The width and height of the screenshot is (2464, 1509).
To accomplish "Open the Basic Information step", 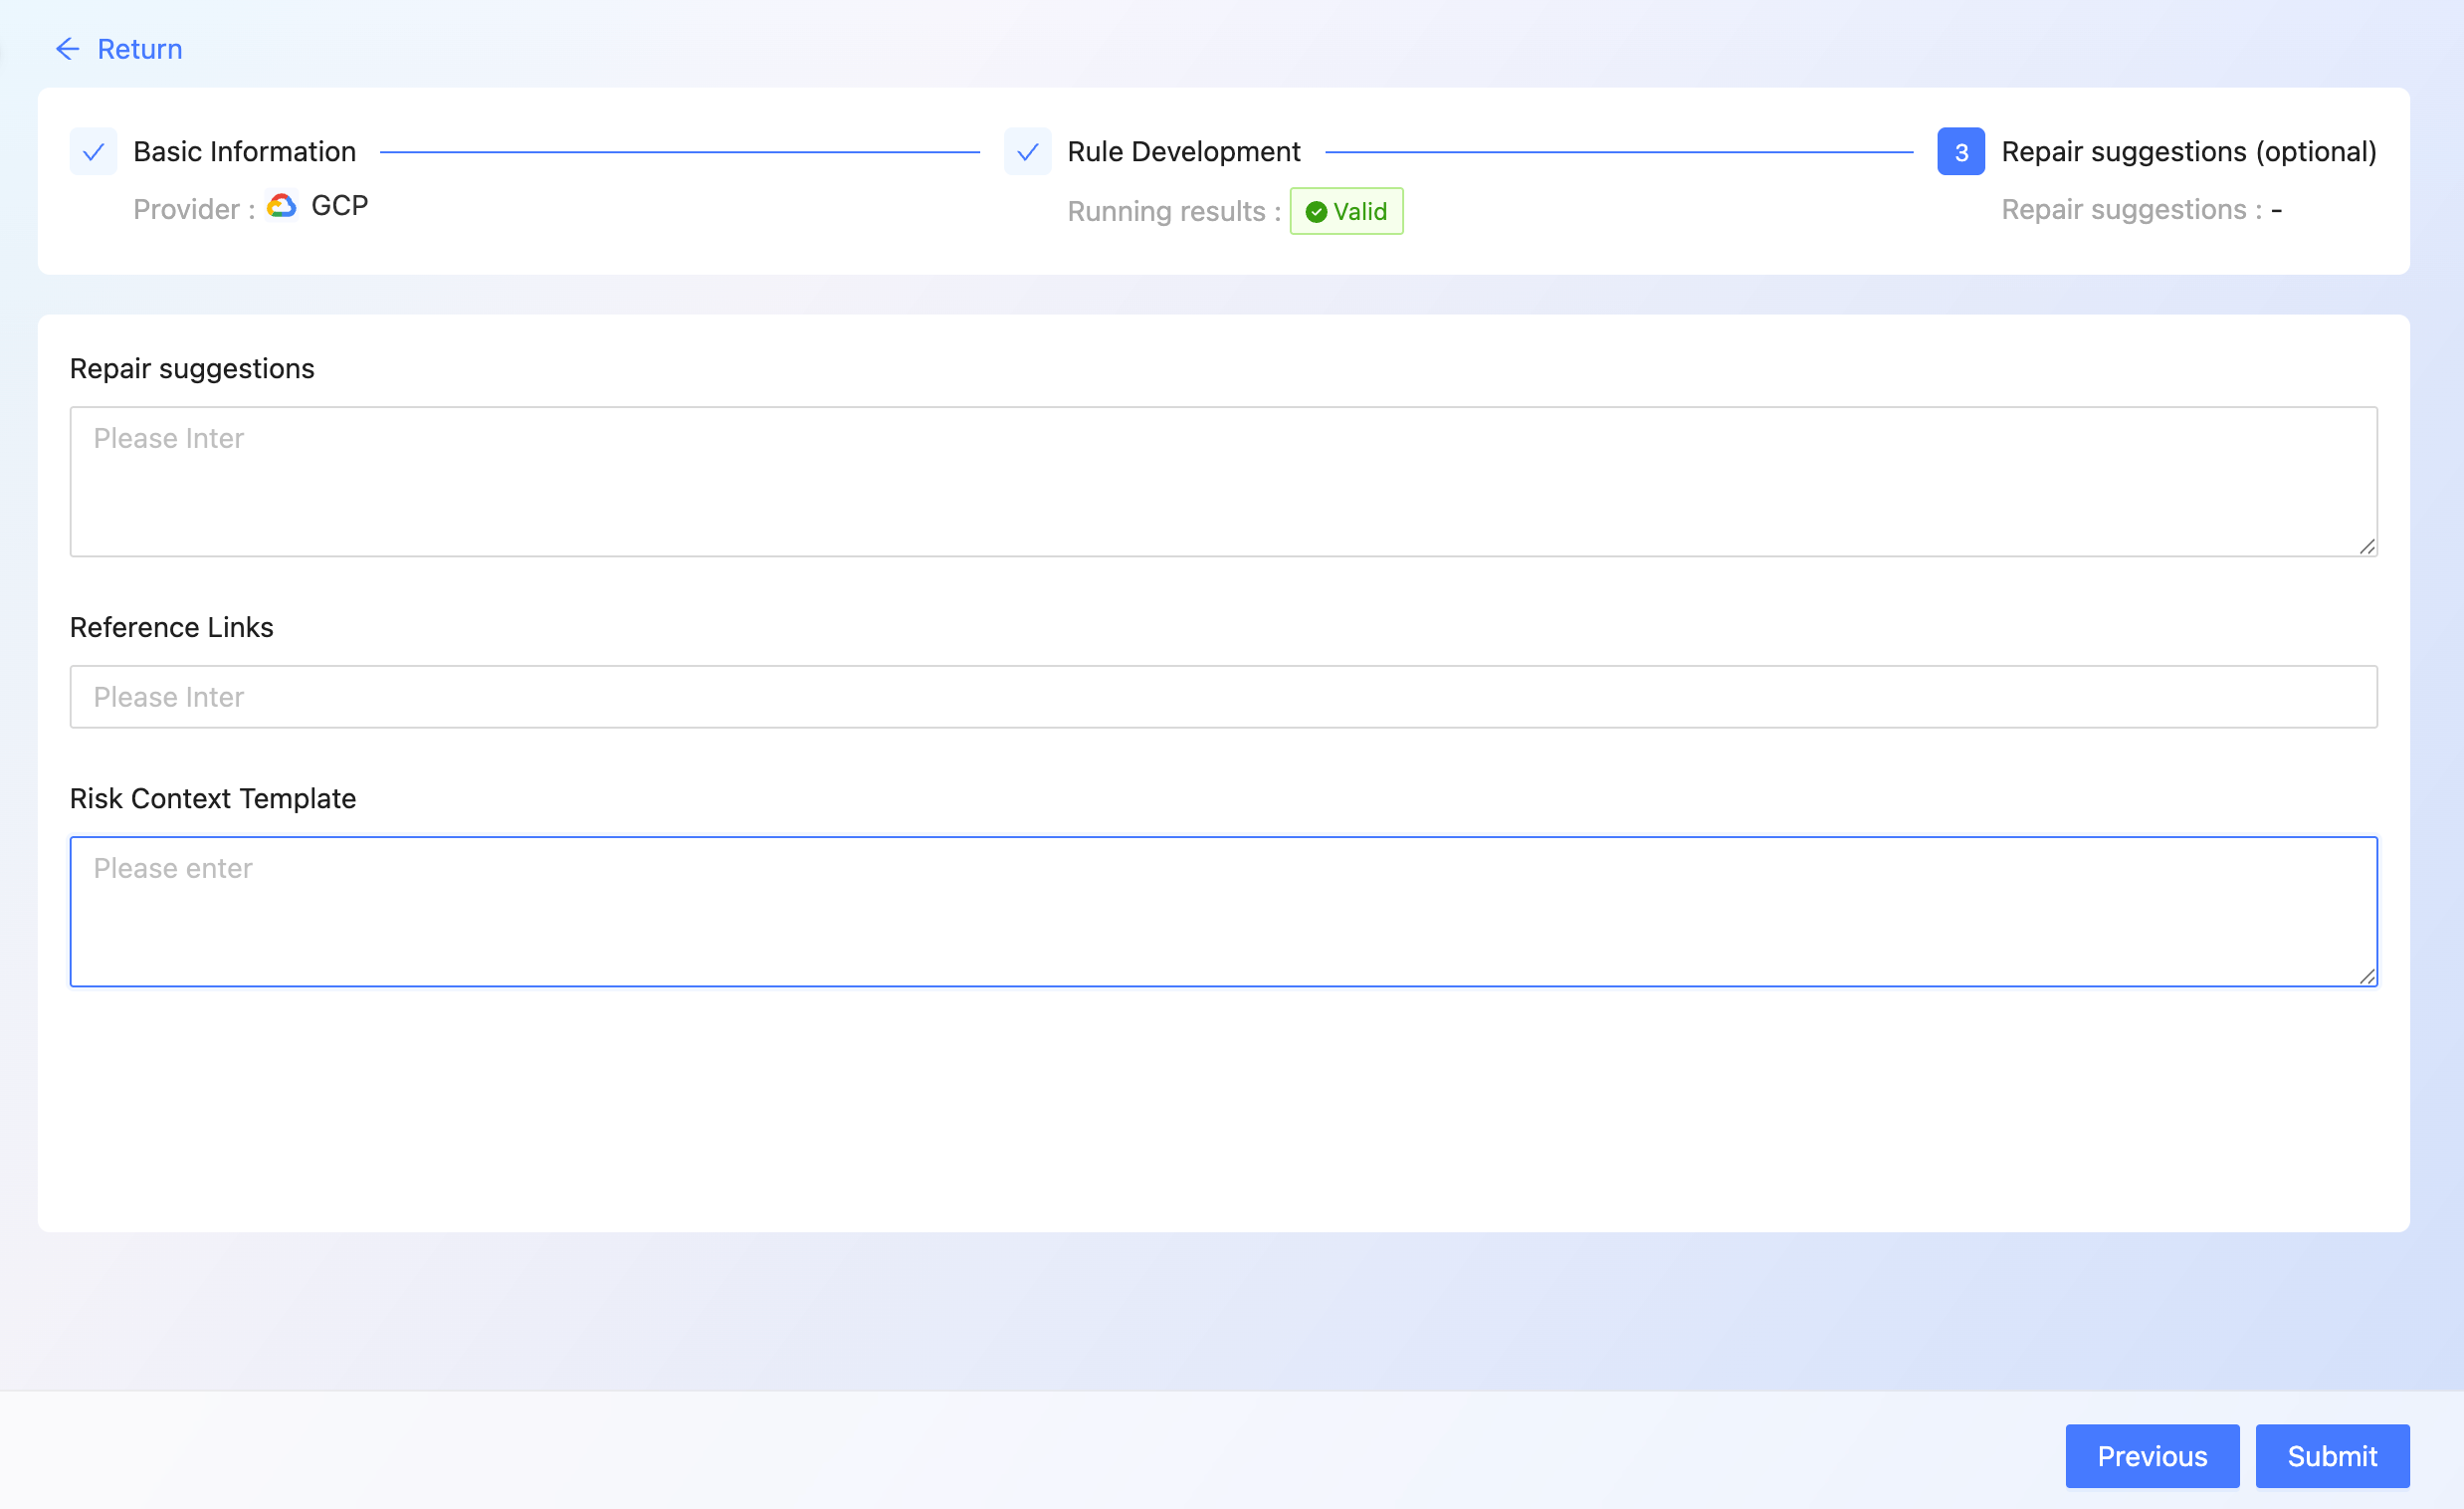I will pos(244,152).
